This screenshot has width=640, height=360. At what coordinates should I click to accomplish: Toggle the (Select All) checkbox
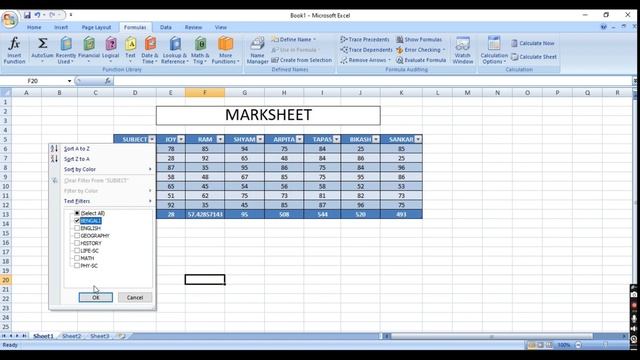point(77,213)
